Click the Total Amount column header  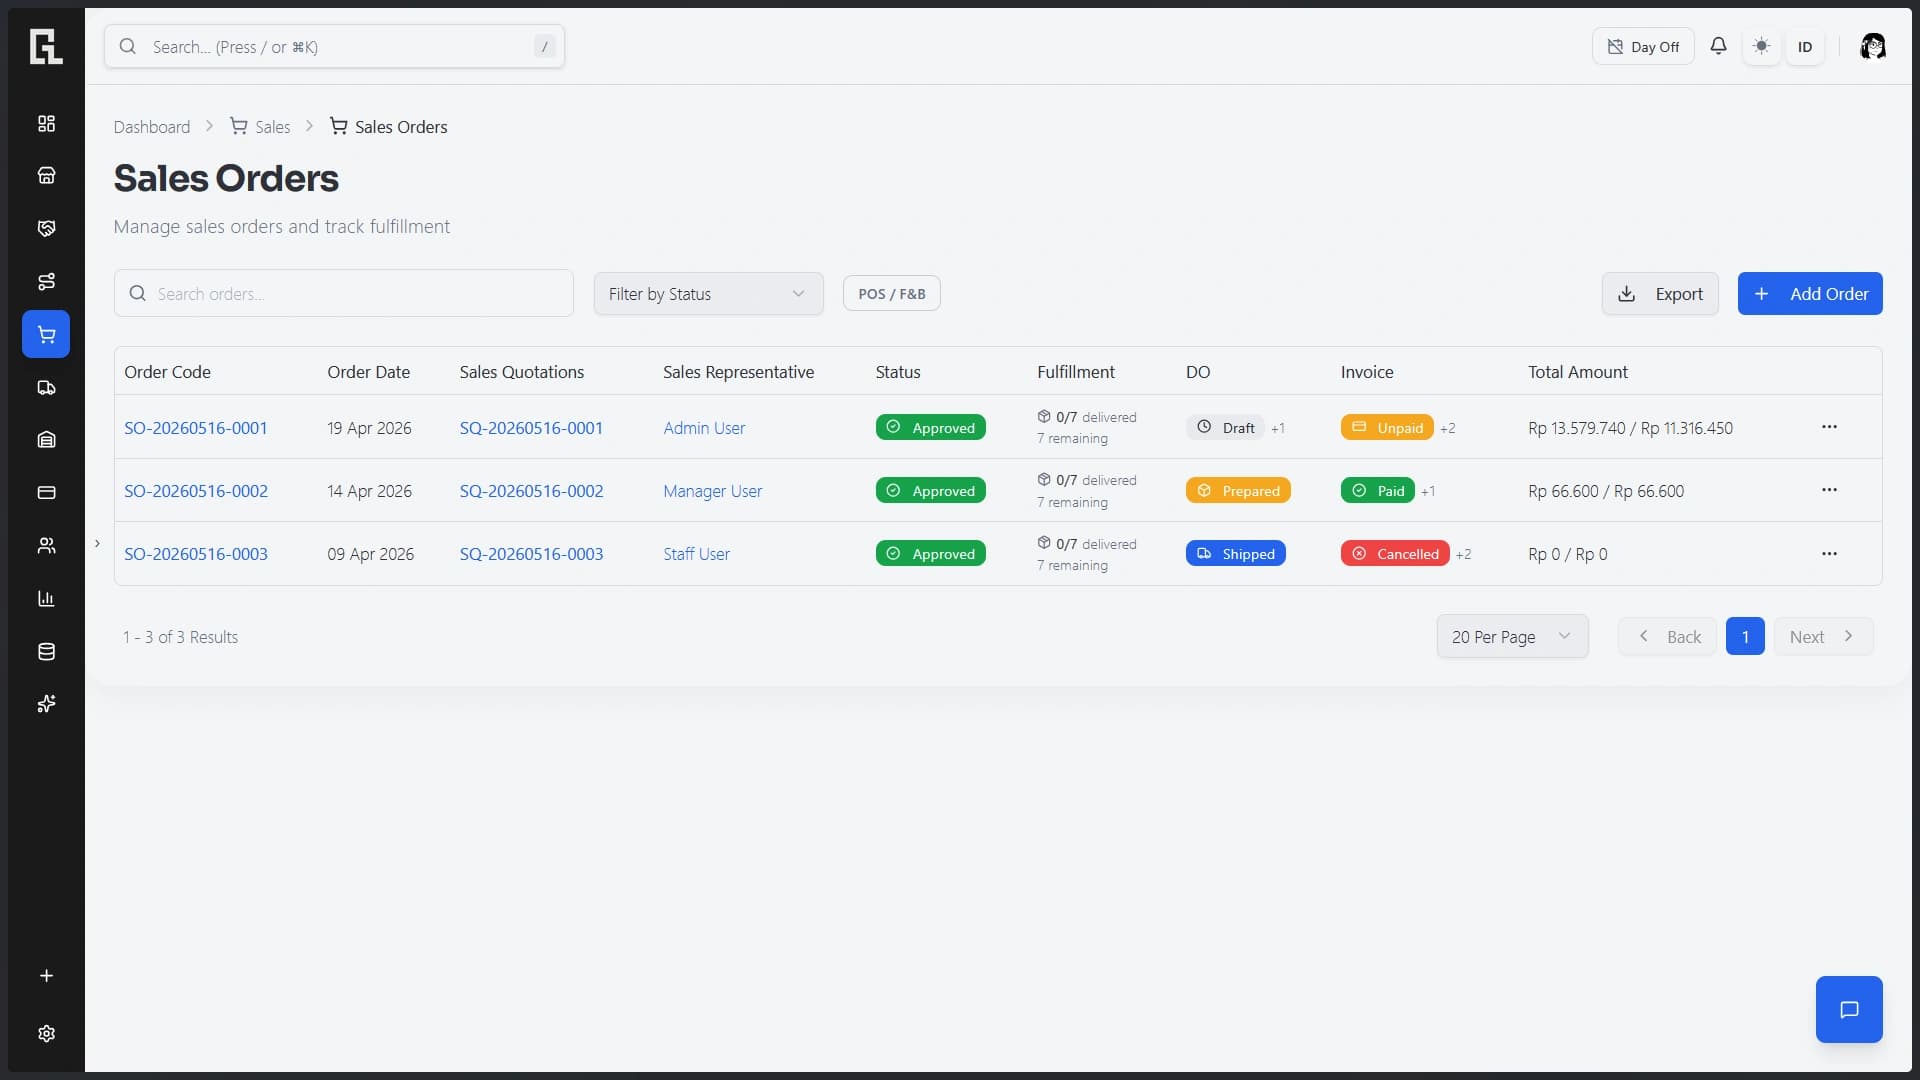1577,372
